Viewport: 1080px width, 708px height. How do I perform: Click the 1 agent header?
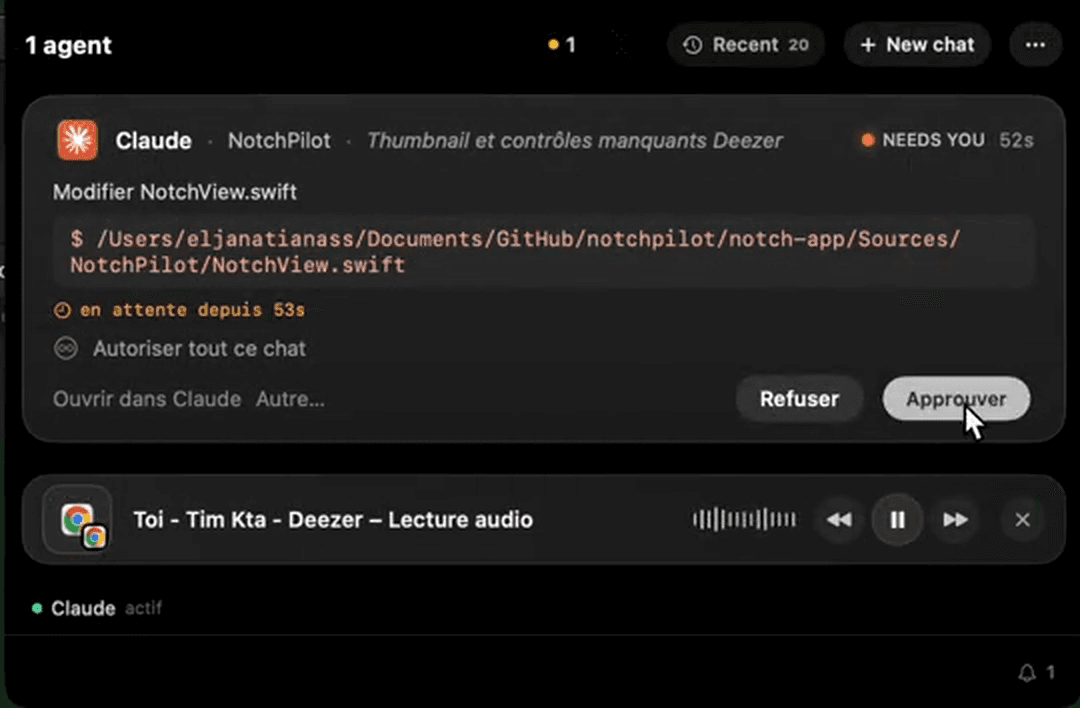click(x=68, y=45)
